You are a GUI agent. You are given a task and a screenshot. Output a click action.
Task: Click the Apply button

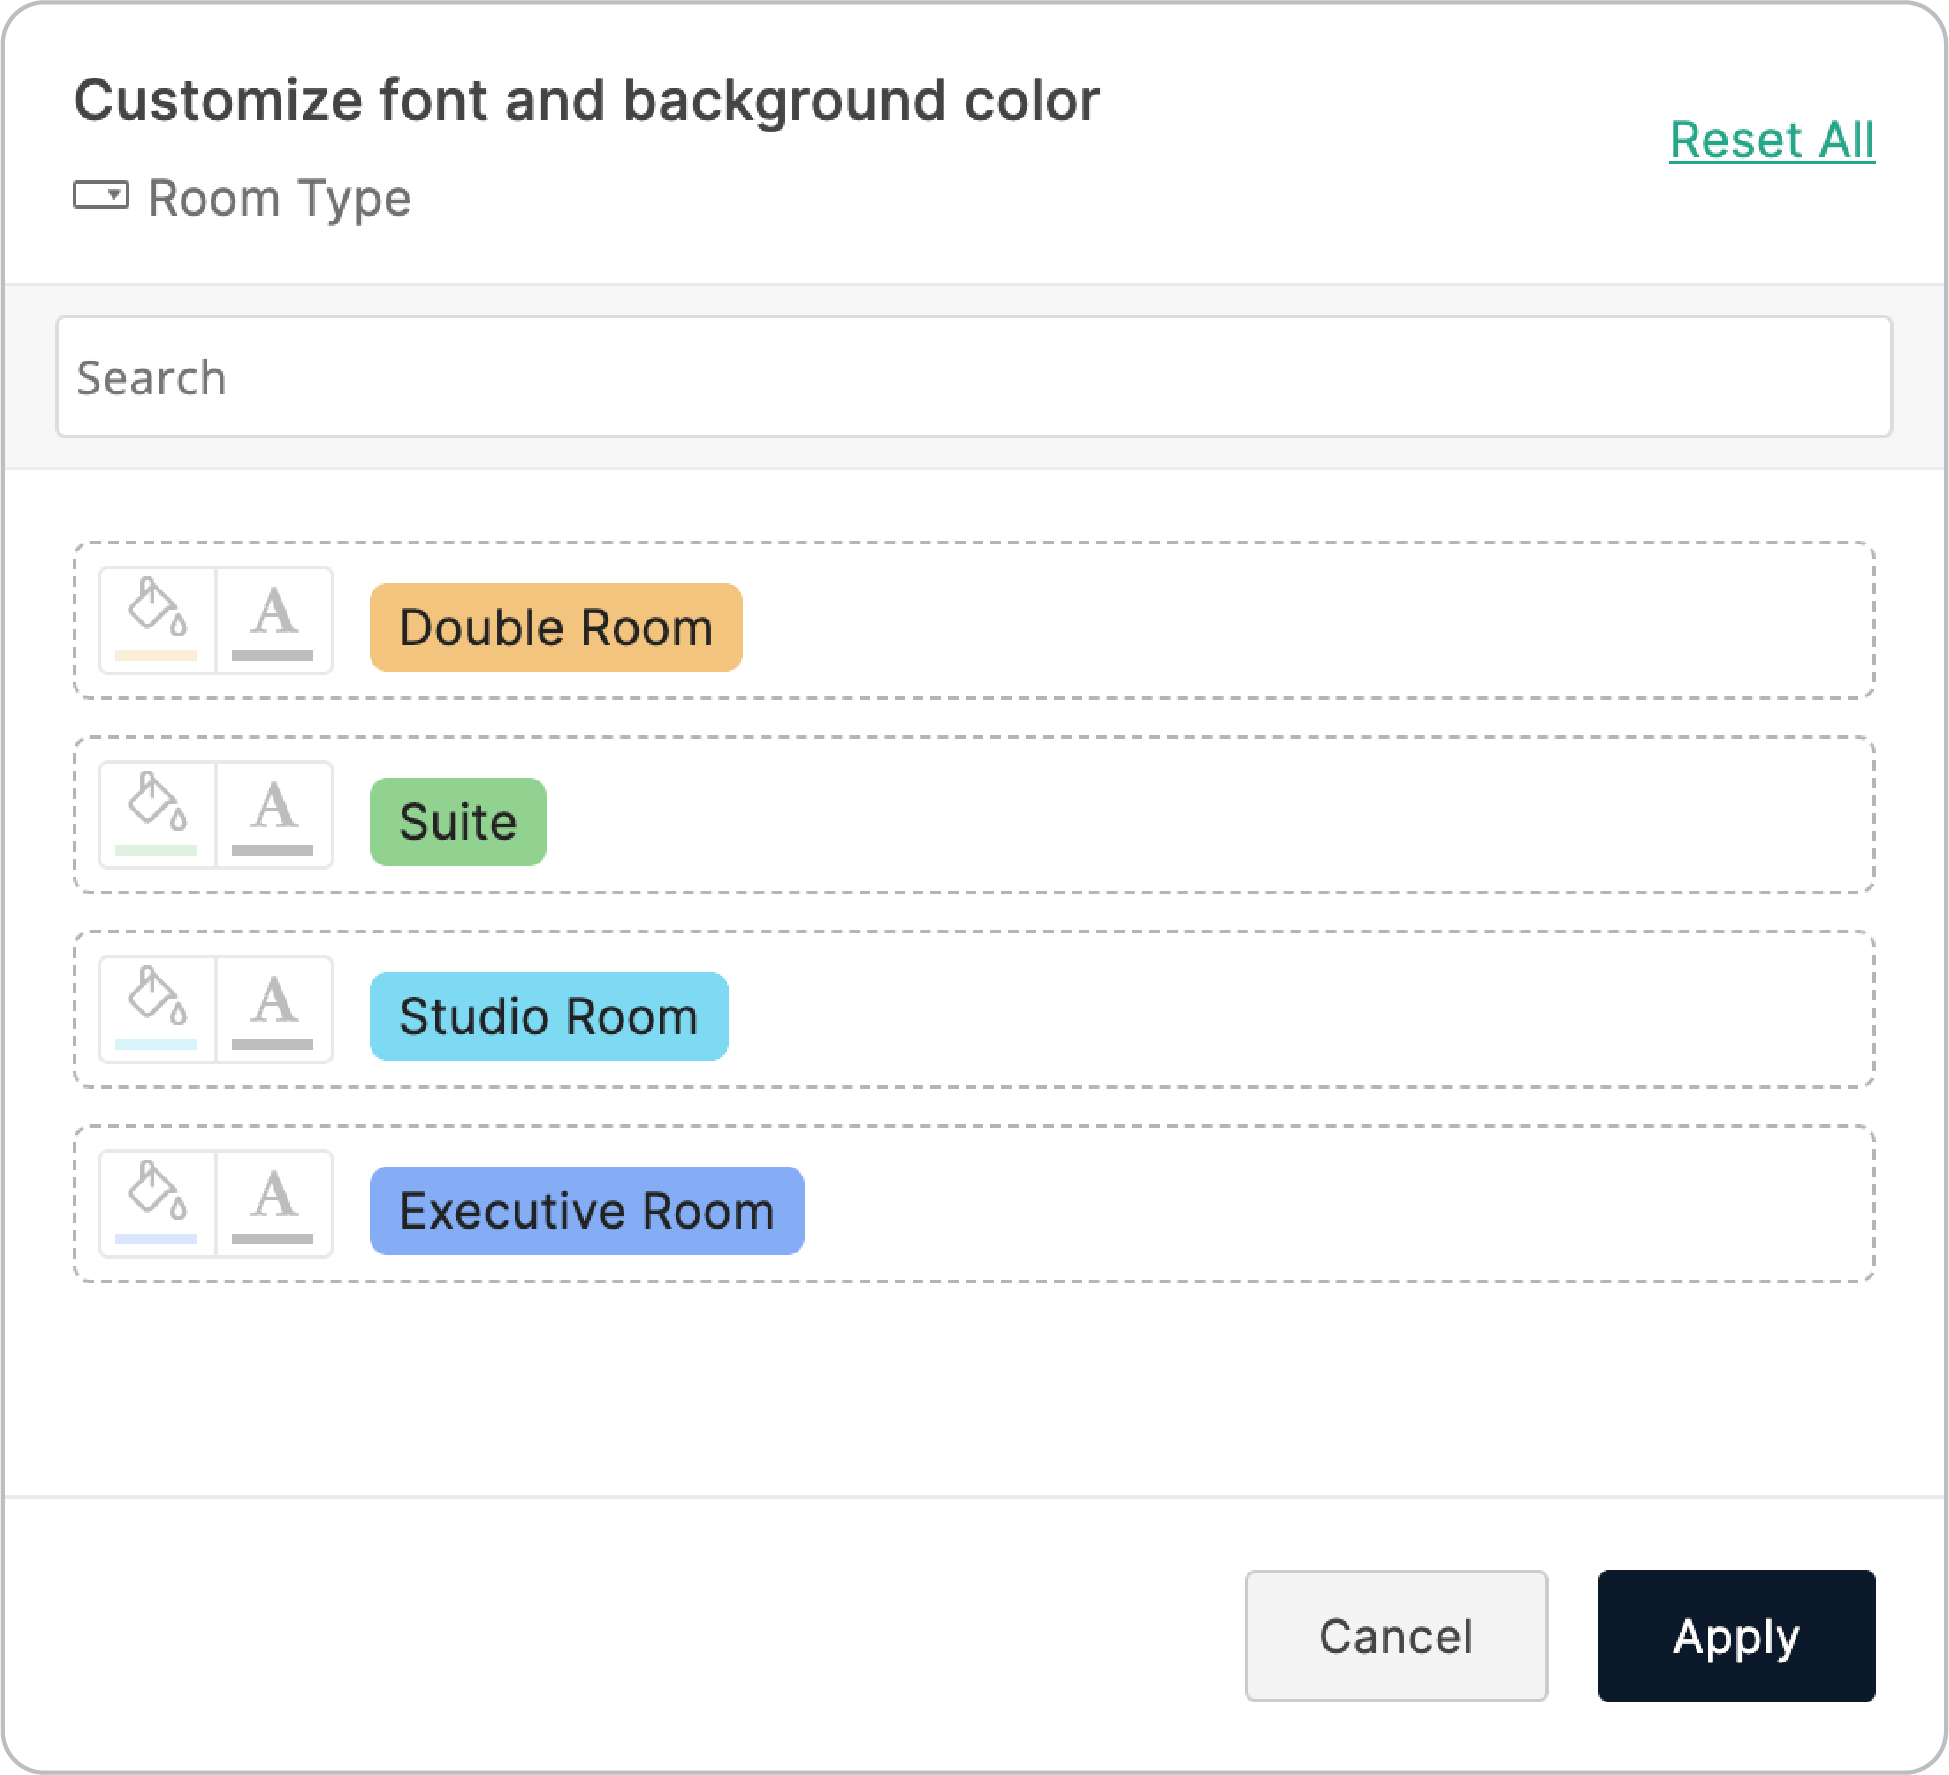[1736, 1636]
